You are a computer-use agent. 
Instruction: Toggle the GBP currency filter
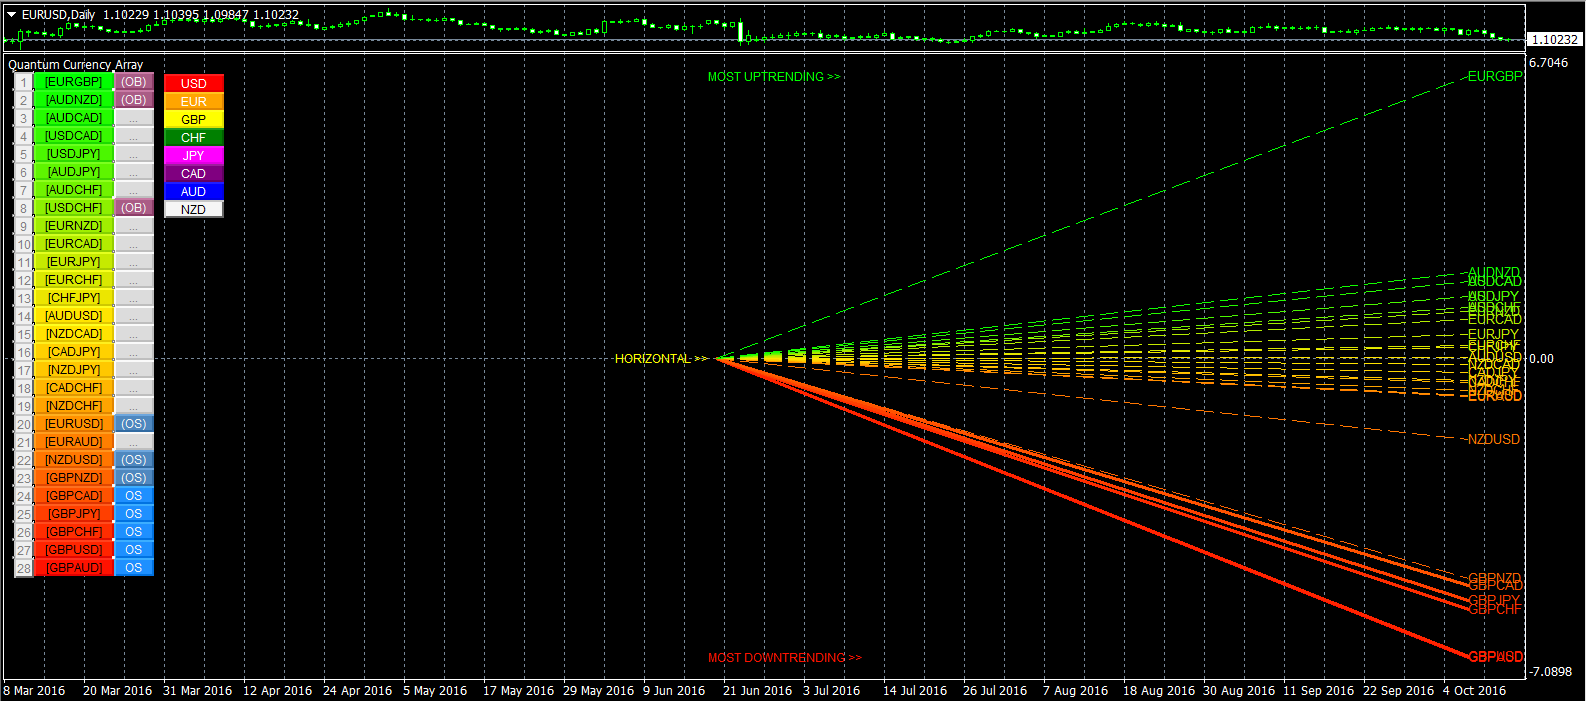[193, 119]
